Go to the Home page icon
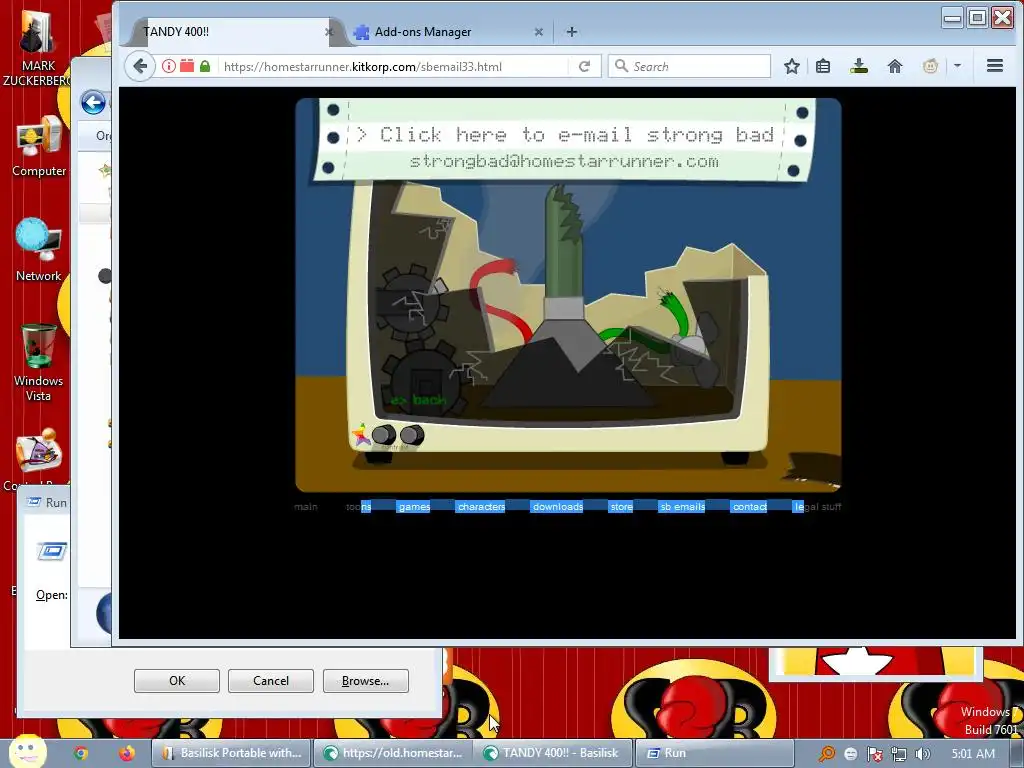 tap(895, 66)
